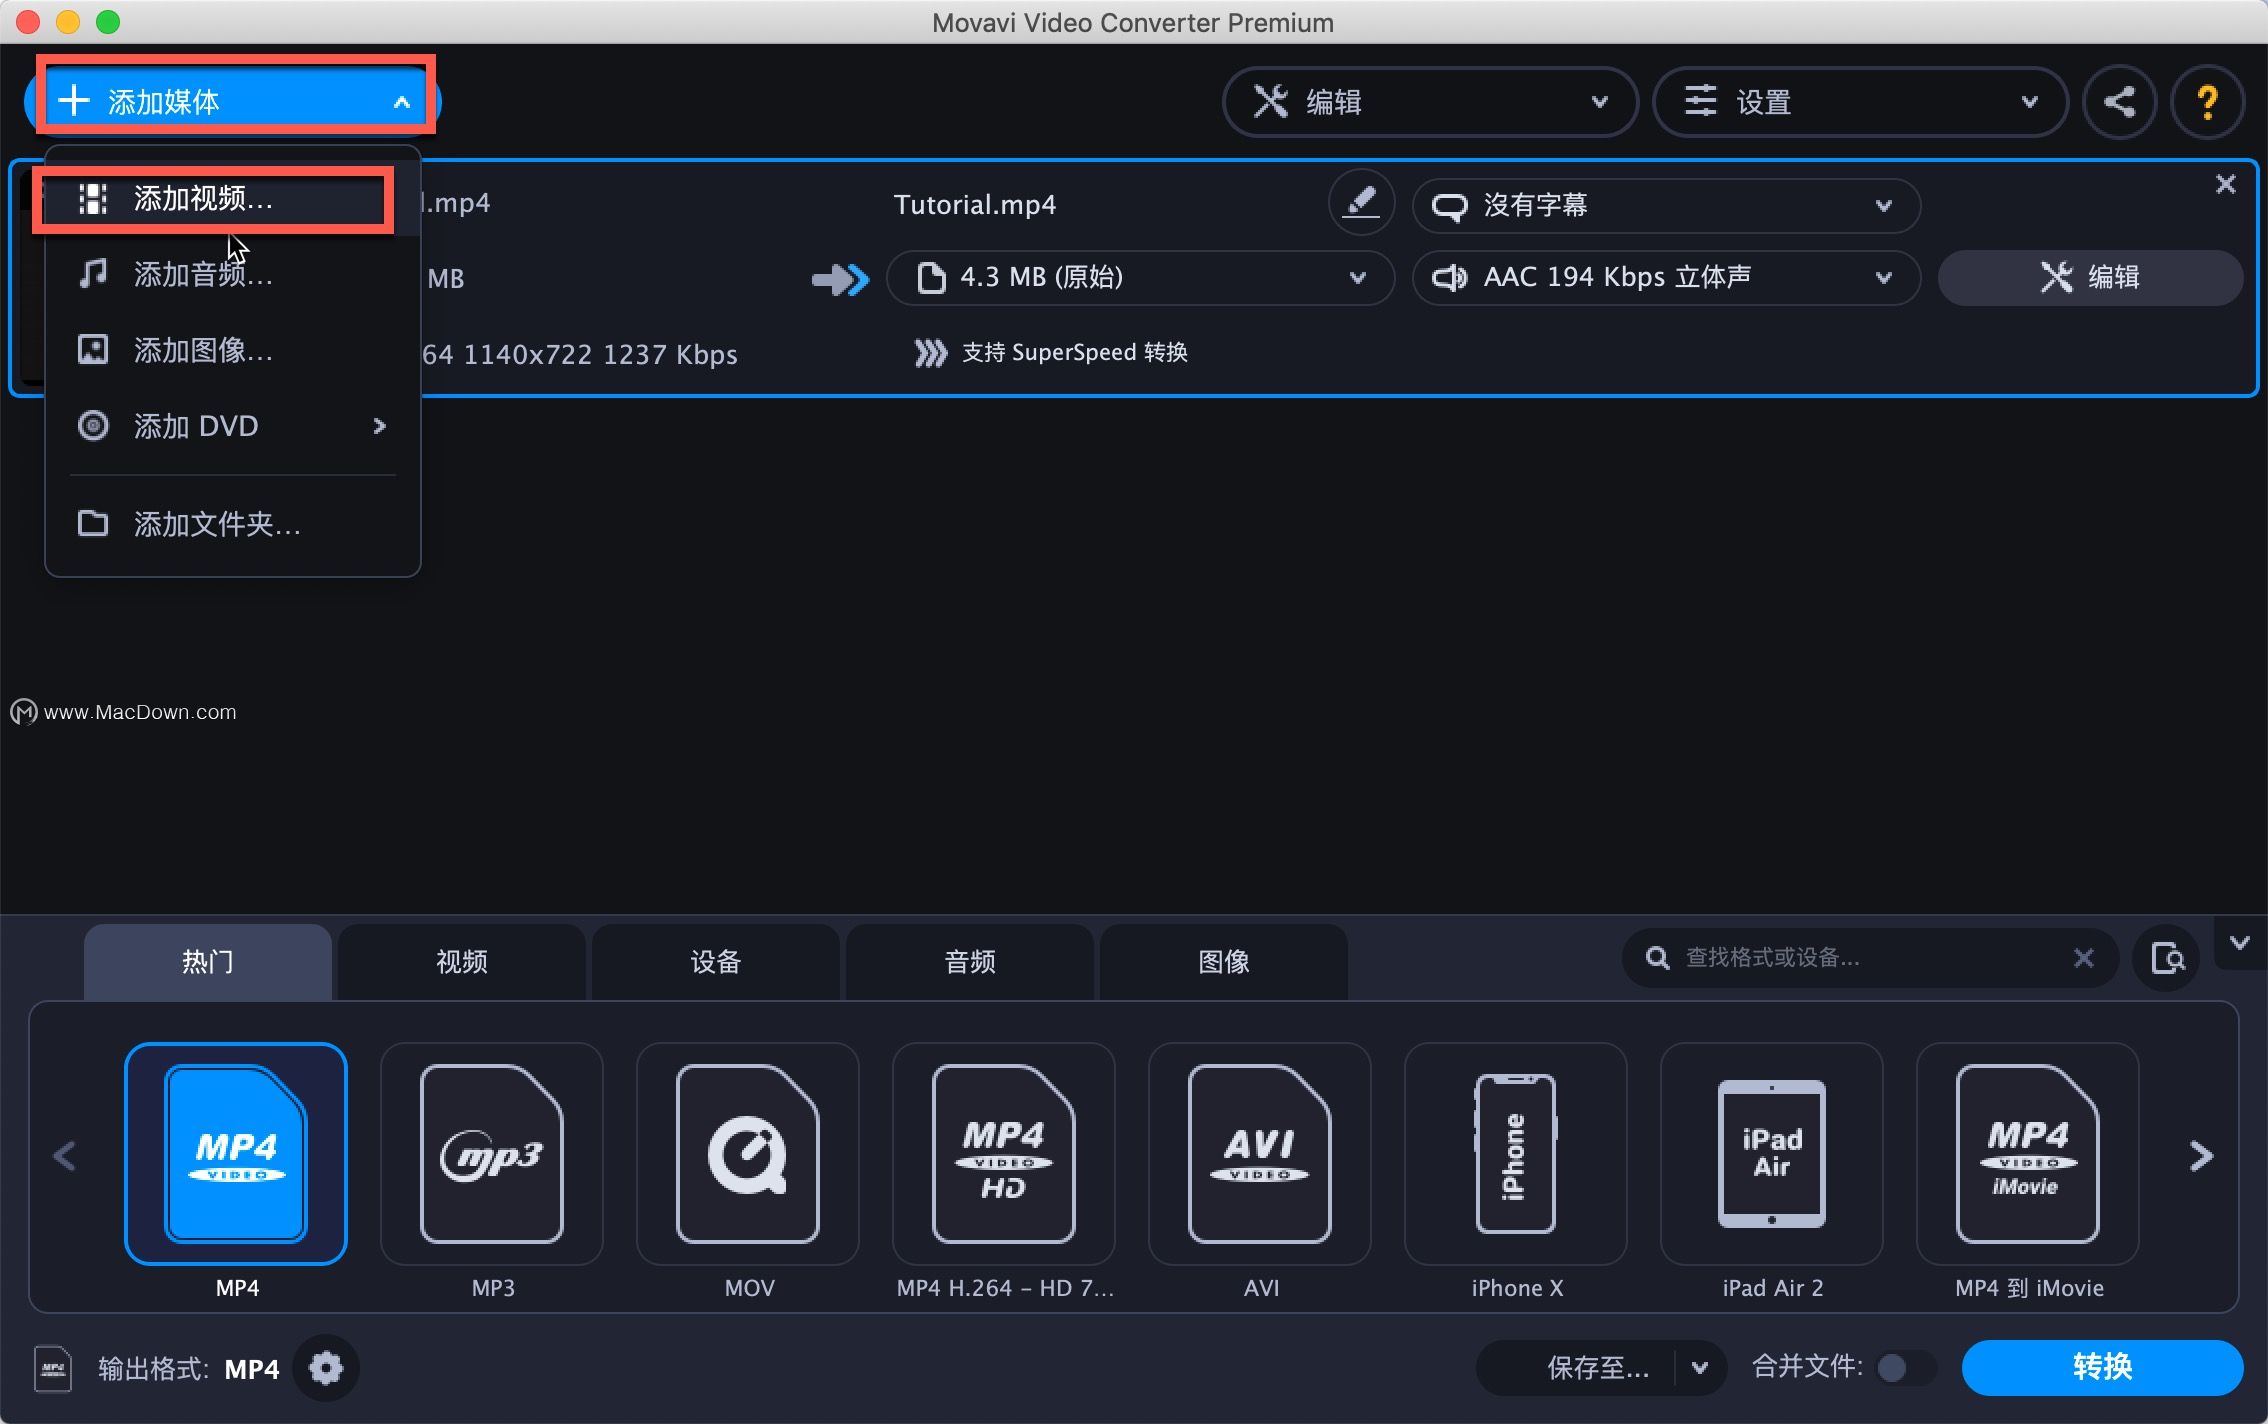
Task: Open the 设置 (Settings) dropdown
Action: 1860,101
